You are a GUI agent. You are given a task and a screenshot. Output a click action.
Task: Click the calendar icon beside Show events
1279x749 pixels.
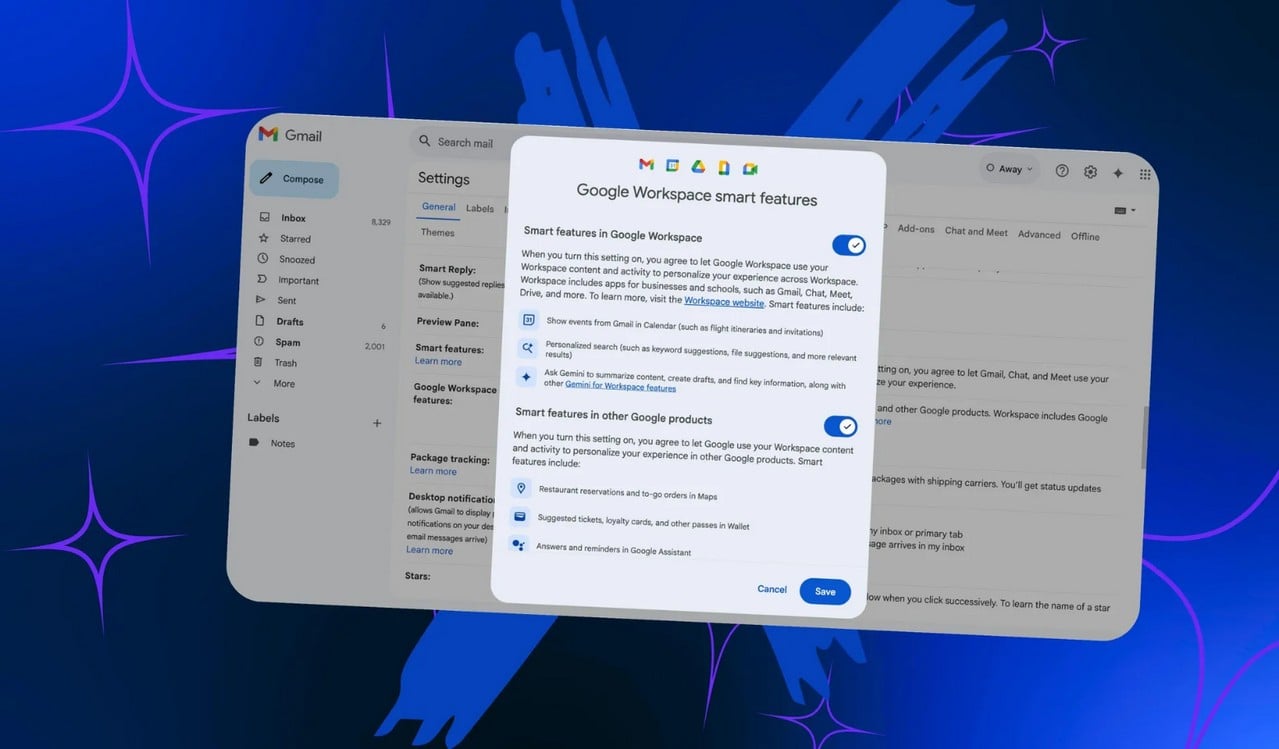529,321
